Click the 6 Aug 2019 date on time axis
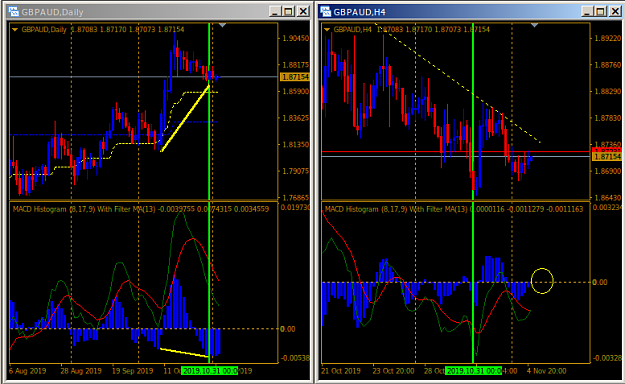Screen dimensions: 625x384 (27, 371)
